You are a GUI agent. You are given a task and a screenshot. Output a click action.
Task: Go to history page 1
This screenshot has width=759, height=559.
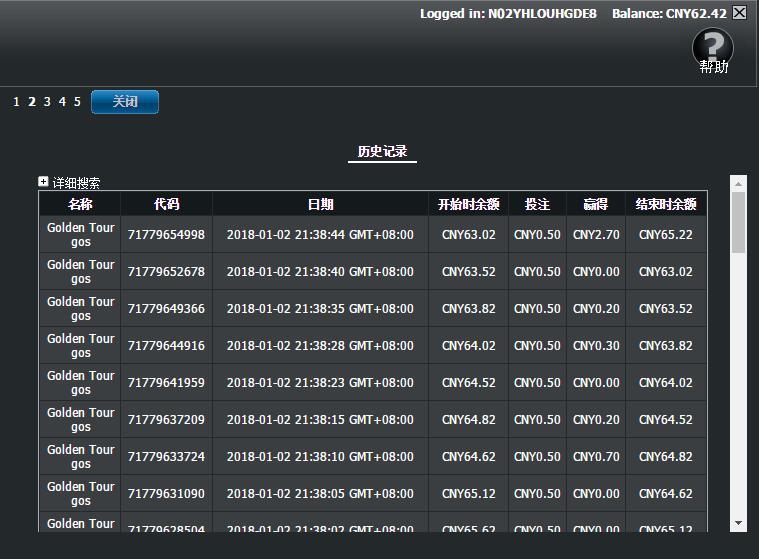coord(16,102)
